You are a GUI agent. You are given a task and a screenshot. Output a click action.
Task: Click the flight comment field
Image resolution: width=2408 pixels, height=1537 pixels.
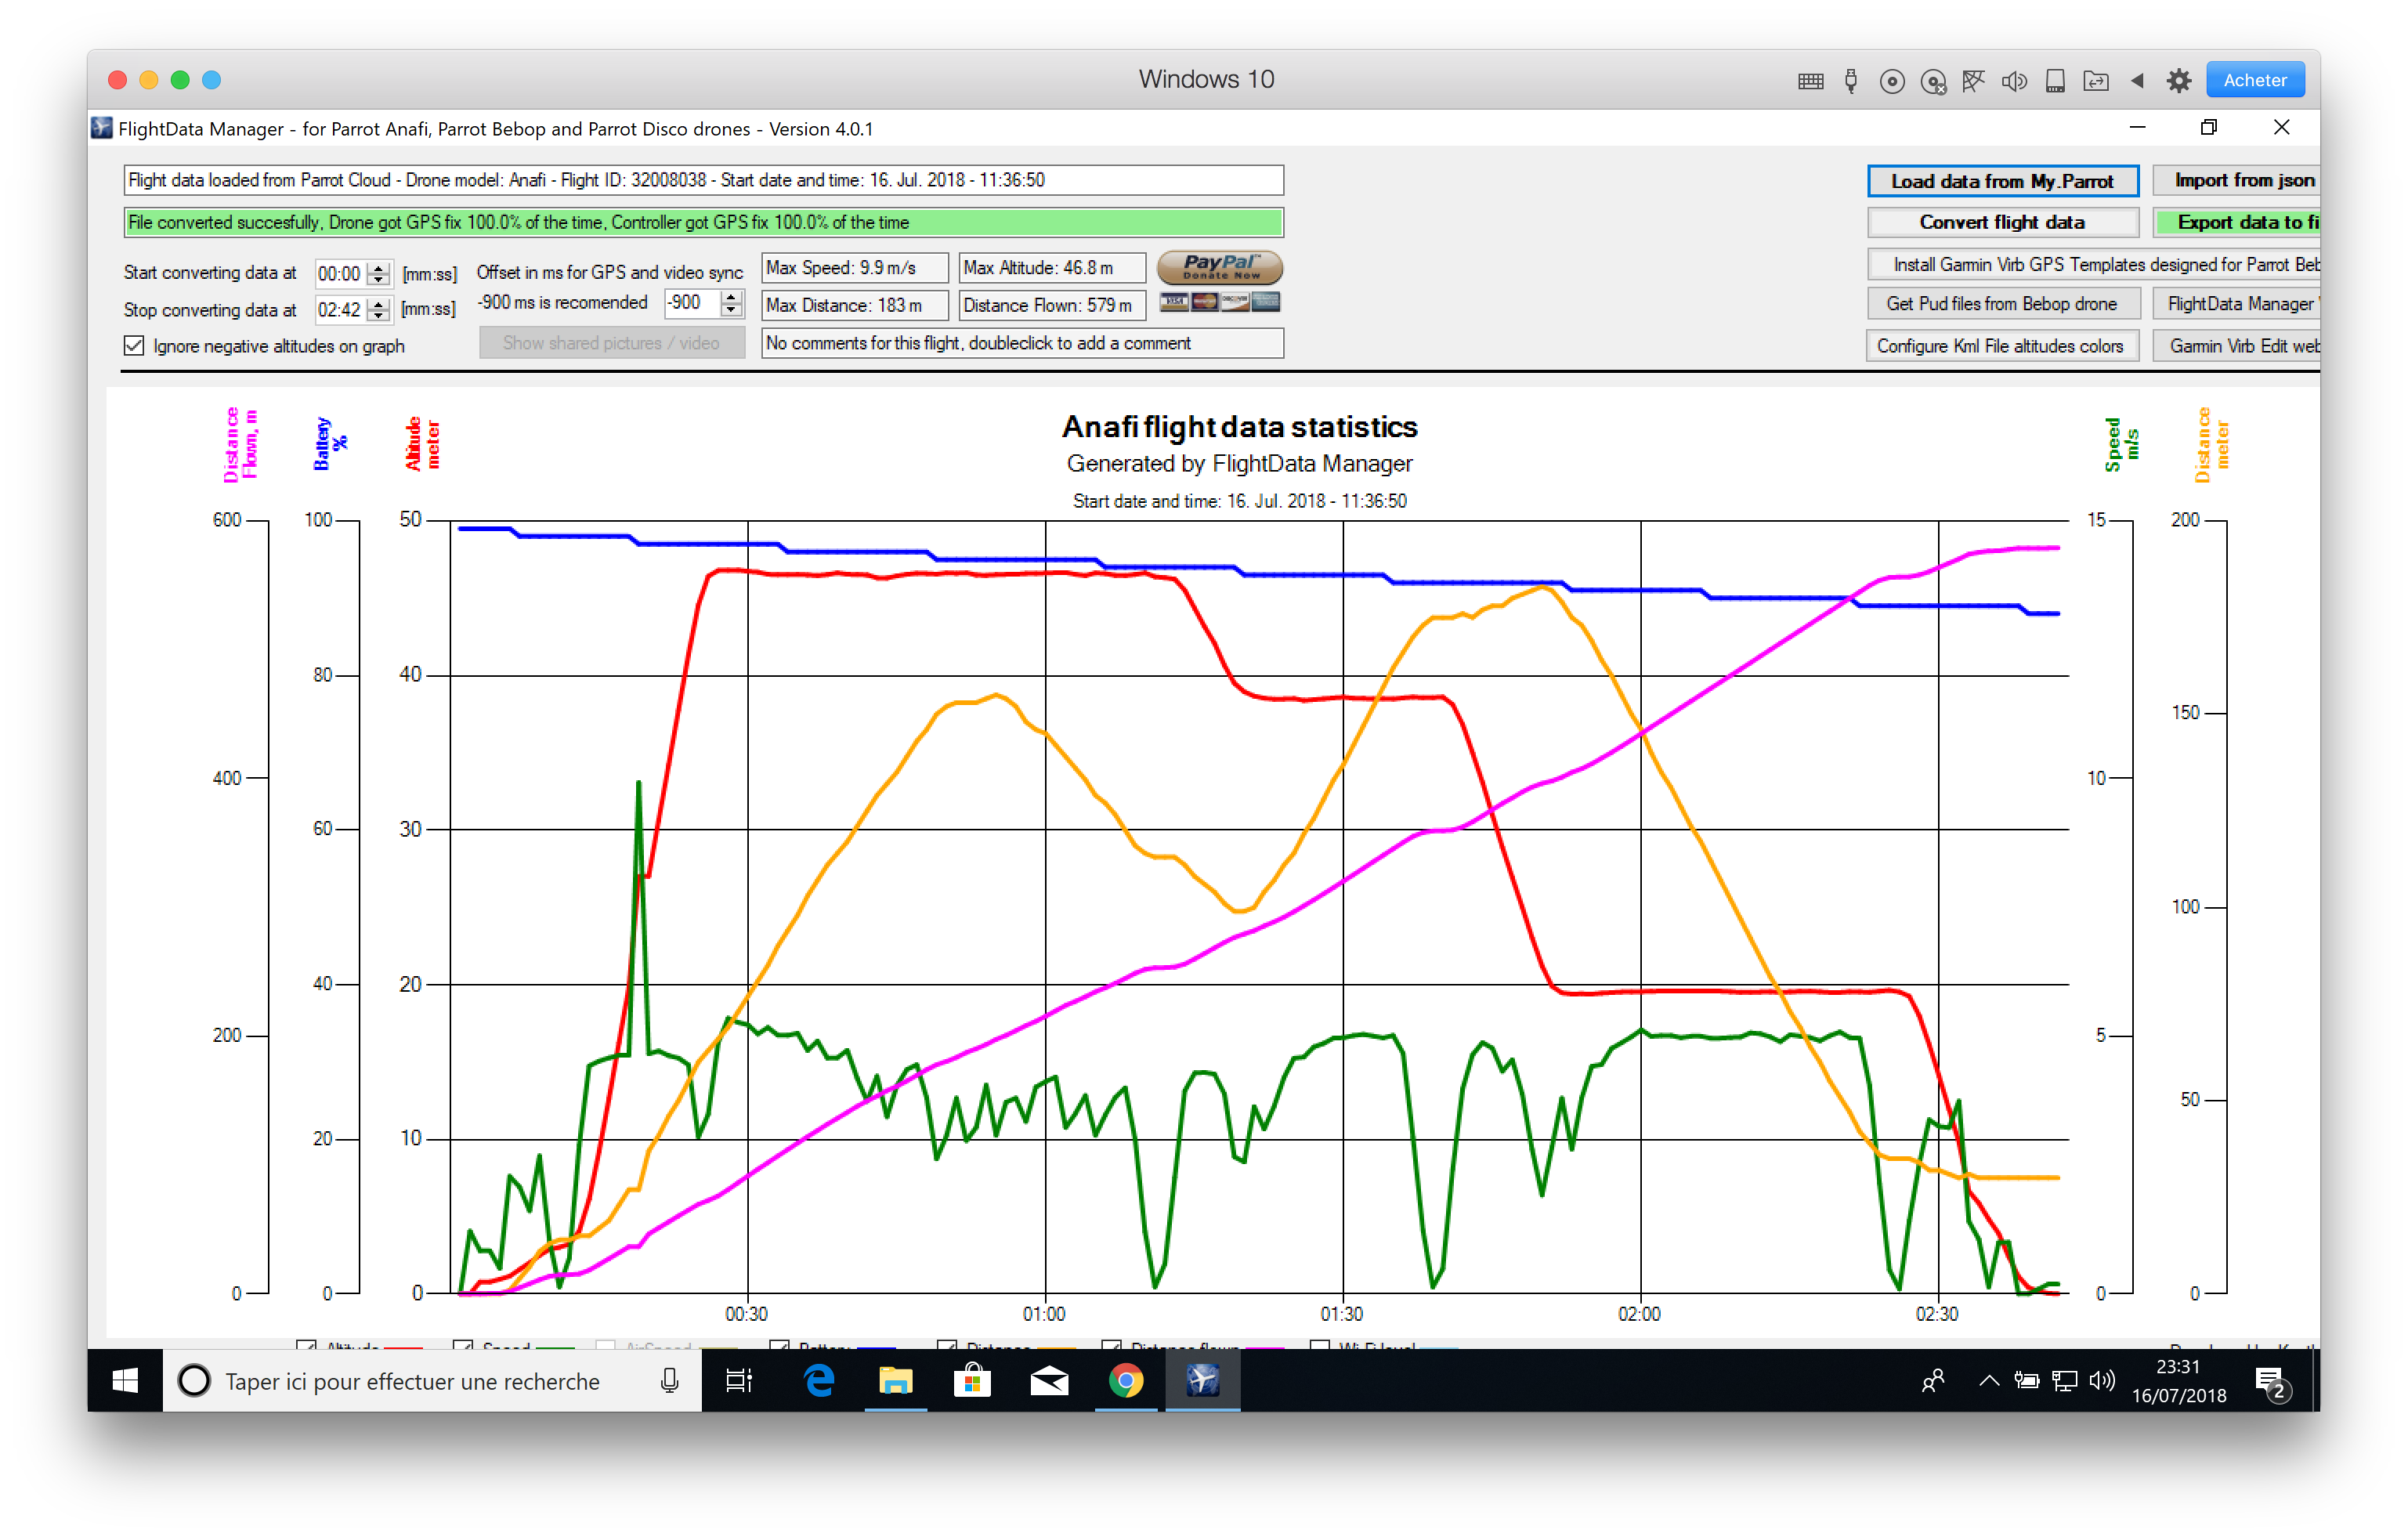[1022, 344]
